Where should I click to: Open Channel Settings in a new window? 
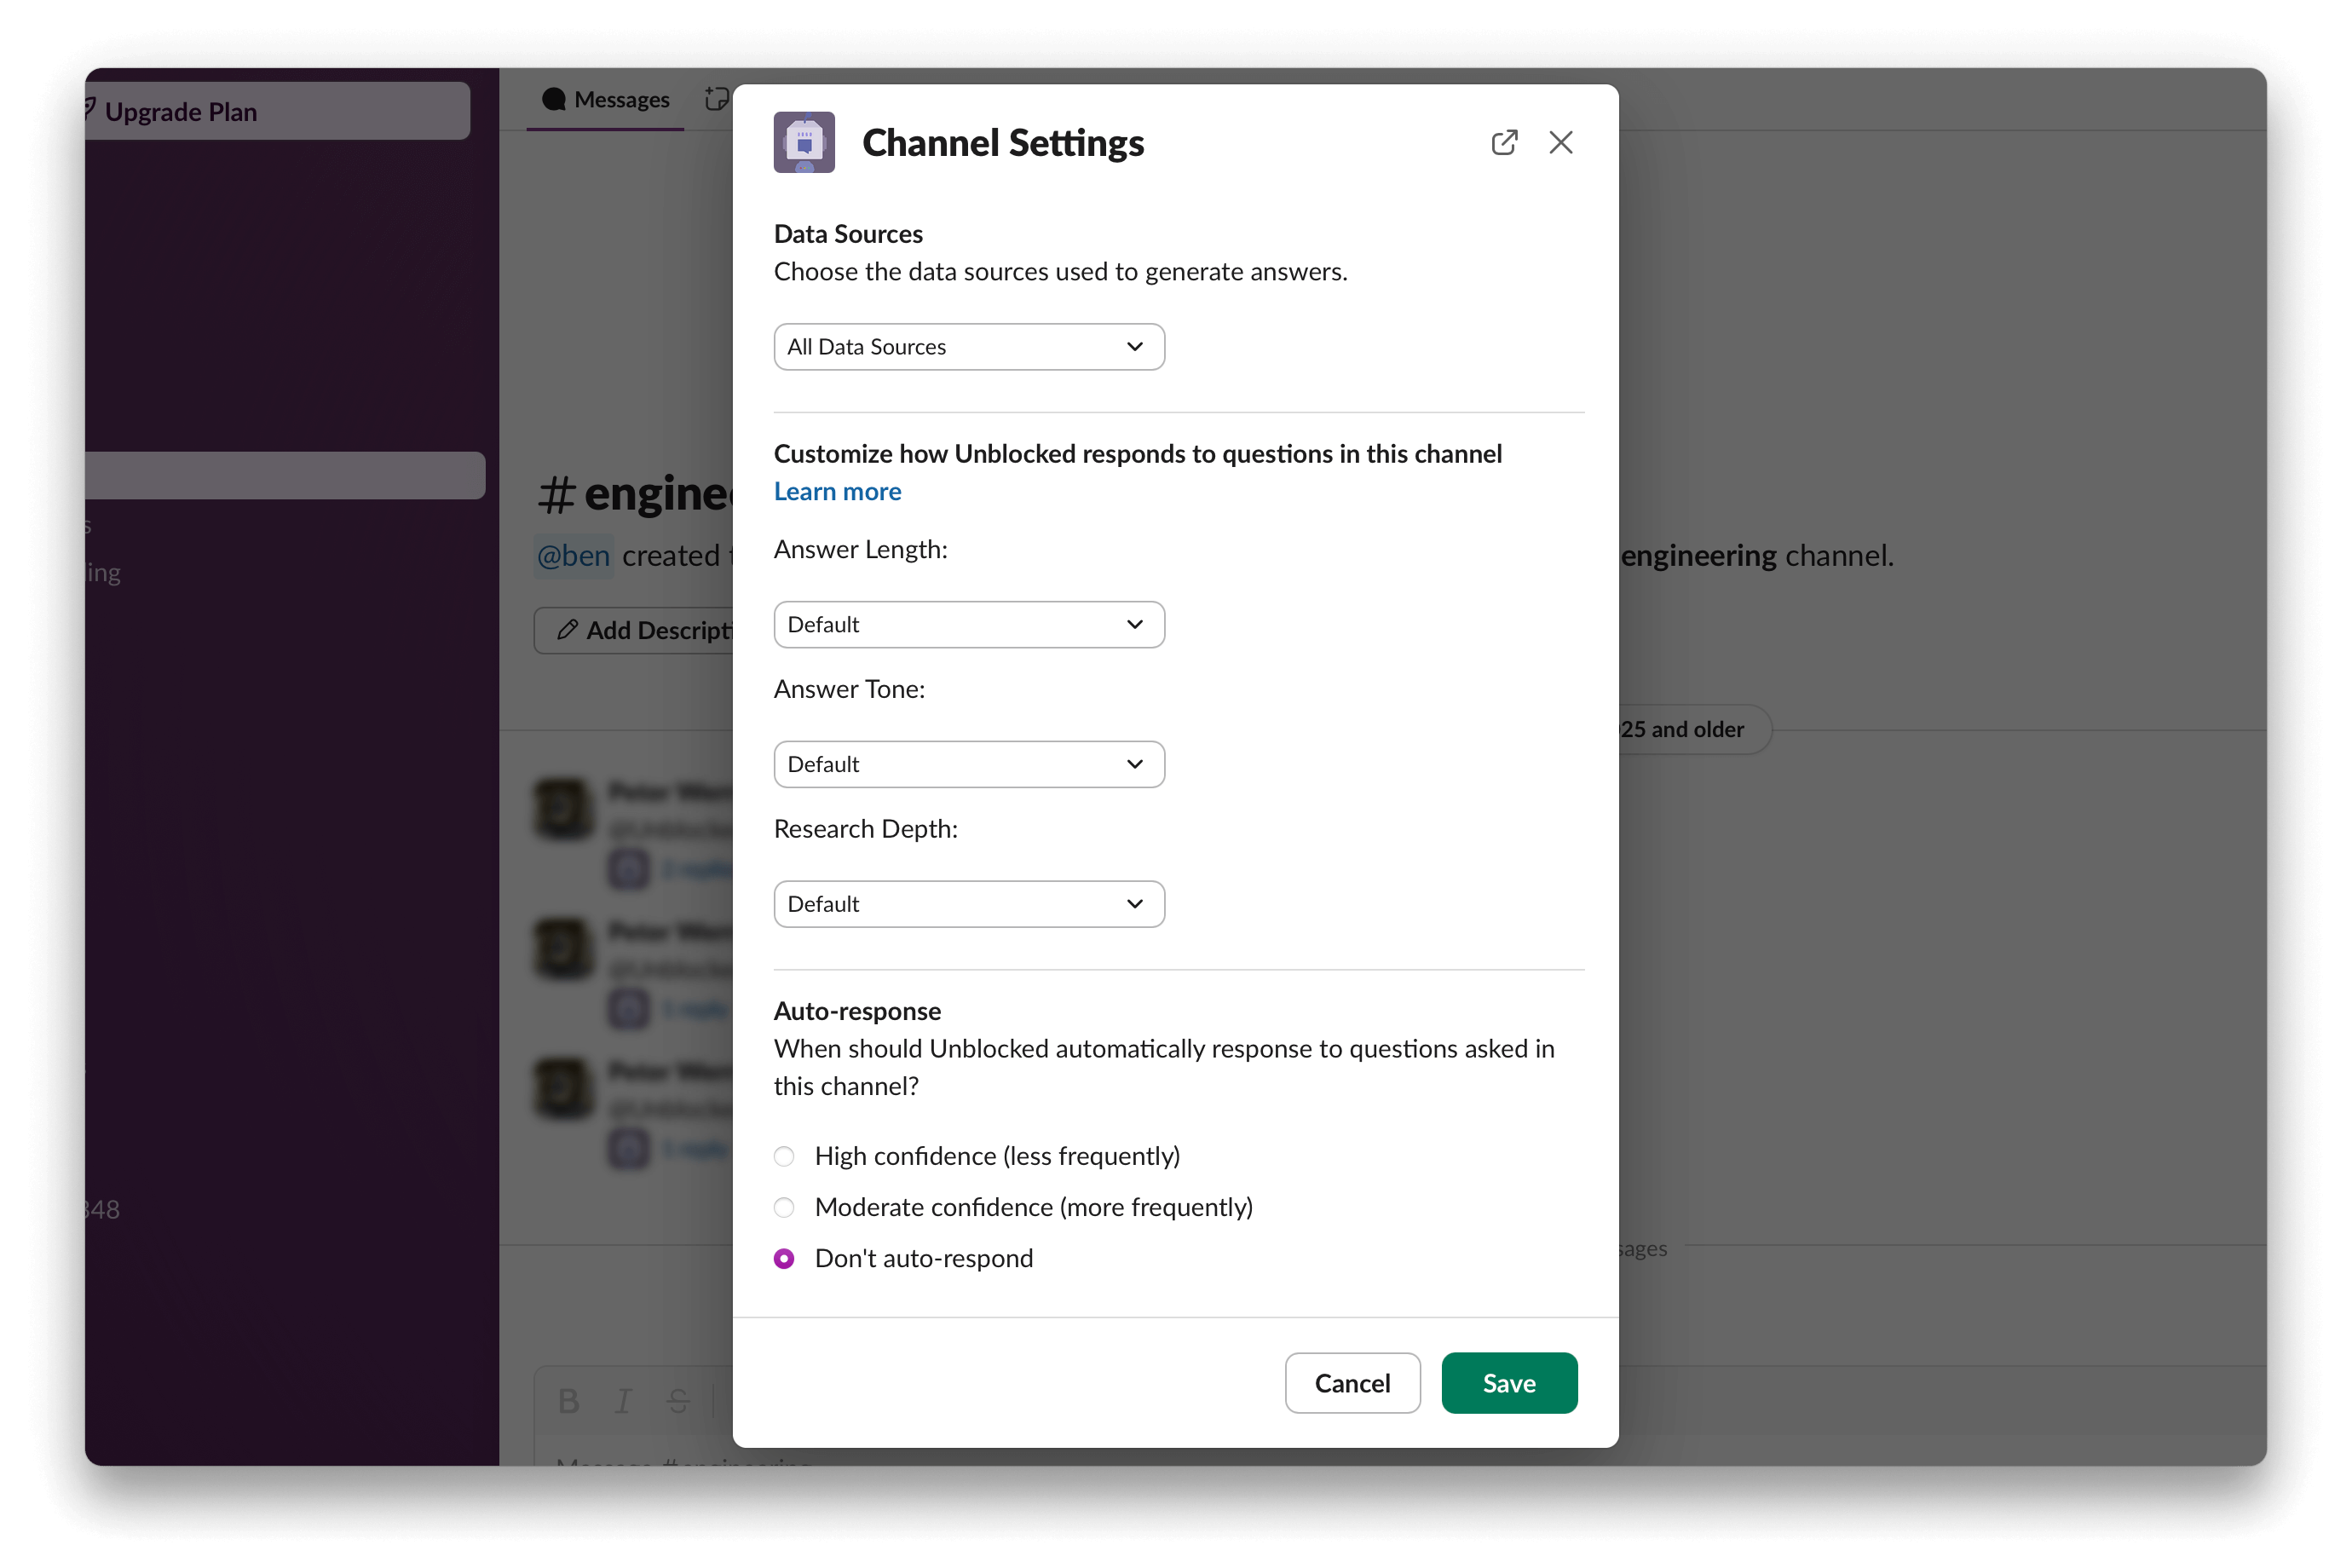1504,143
